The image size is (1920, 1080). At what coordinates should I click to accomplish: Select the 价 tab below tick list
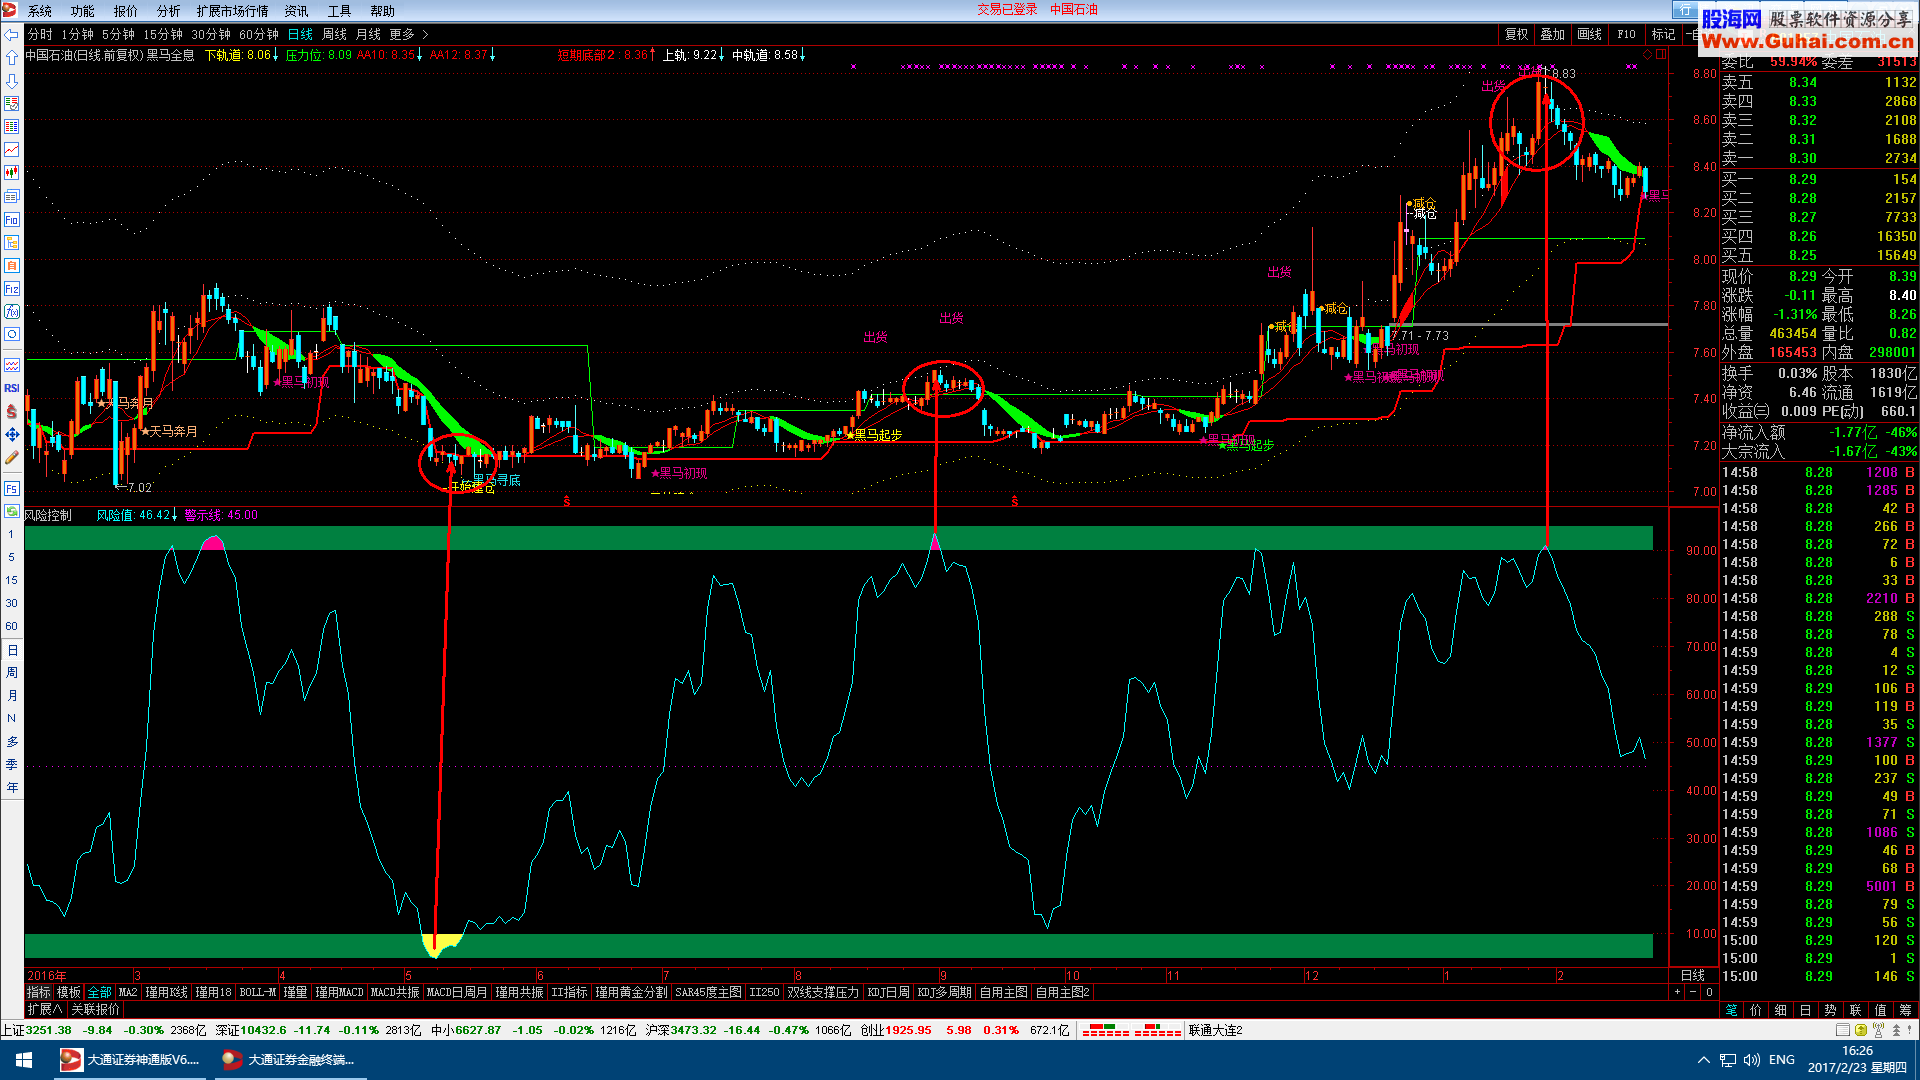1756,1010
